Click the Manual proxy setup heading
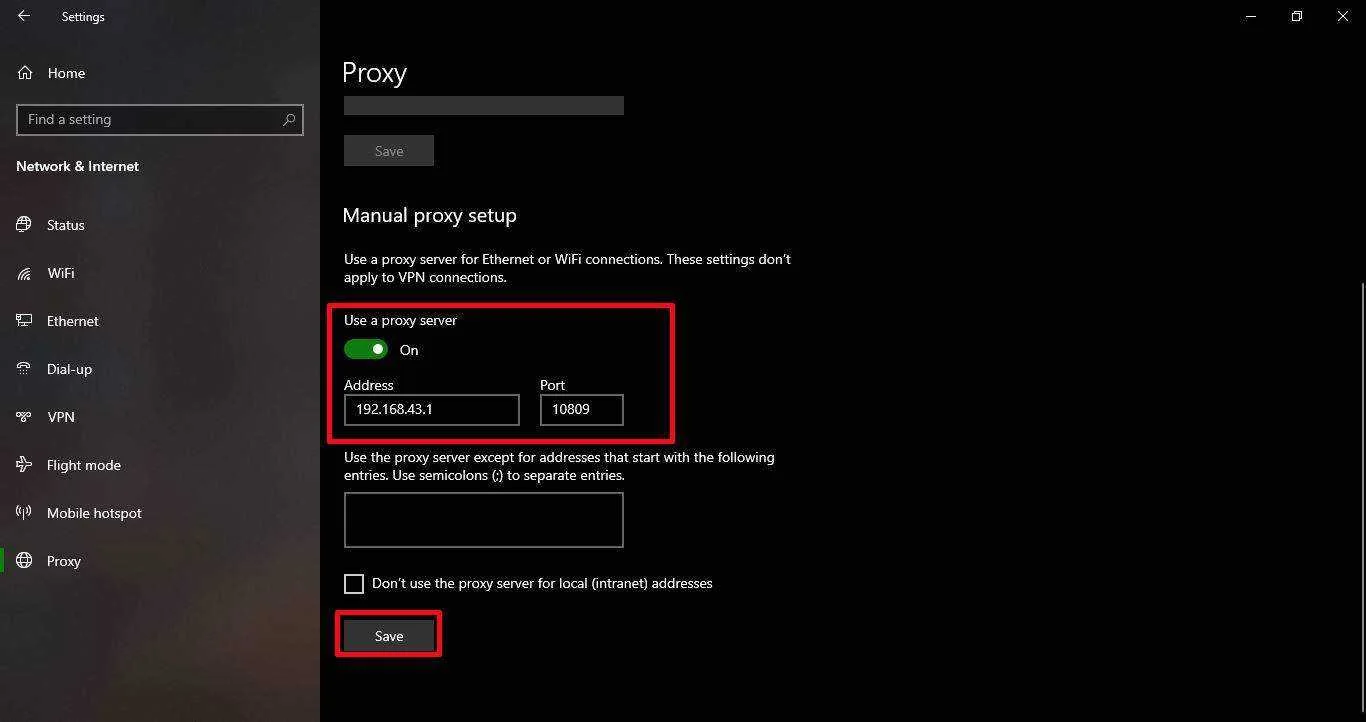This screenshot has height=722, width=1366. coord(430,215)
